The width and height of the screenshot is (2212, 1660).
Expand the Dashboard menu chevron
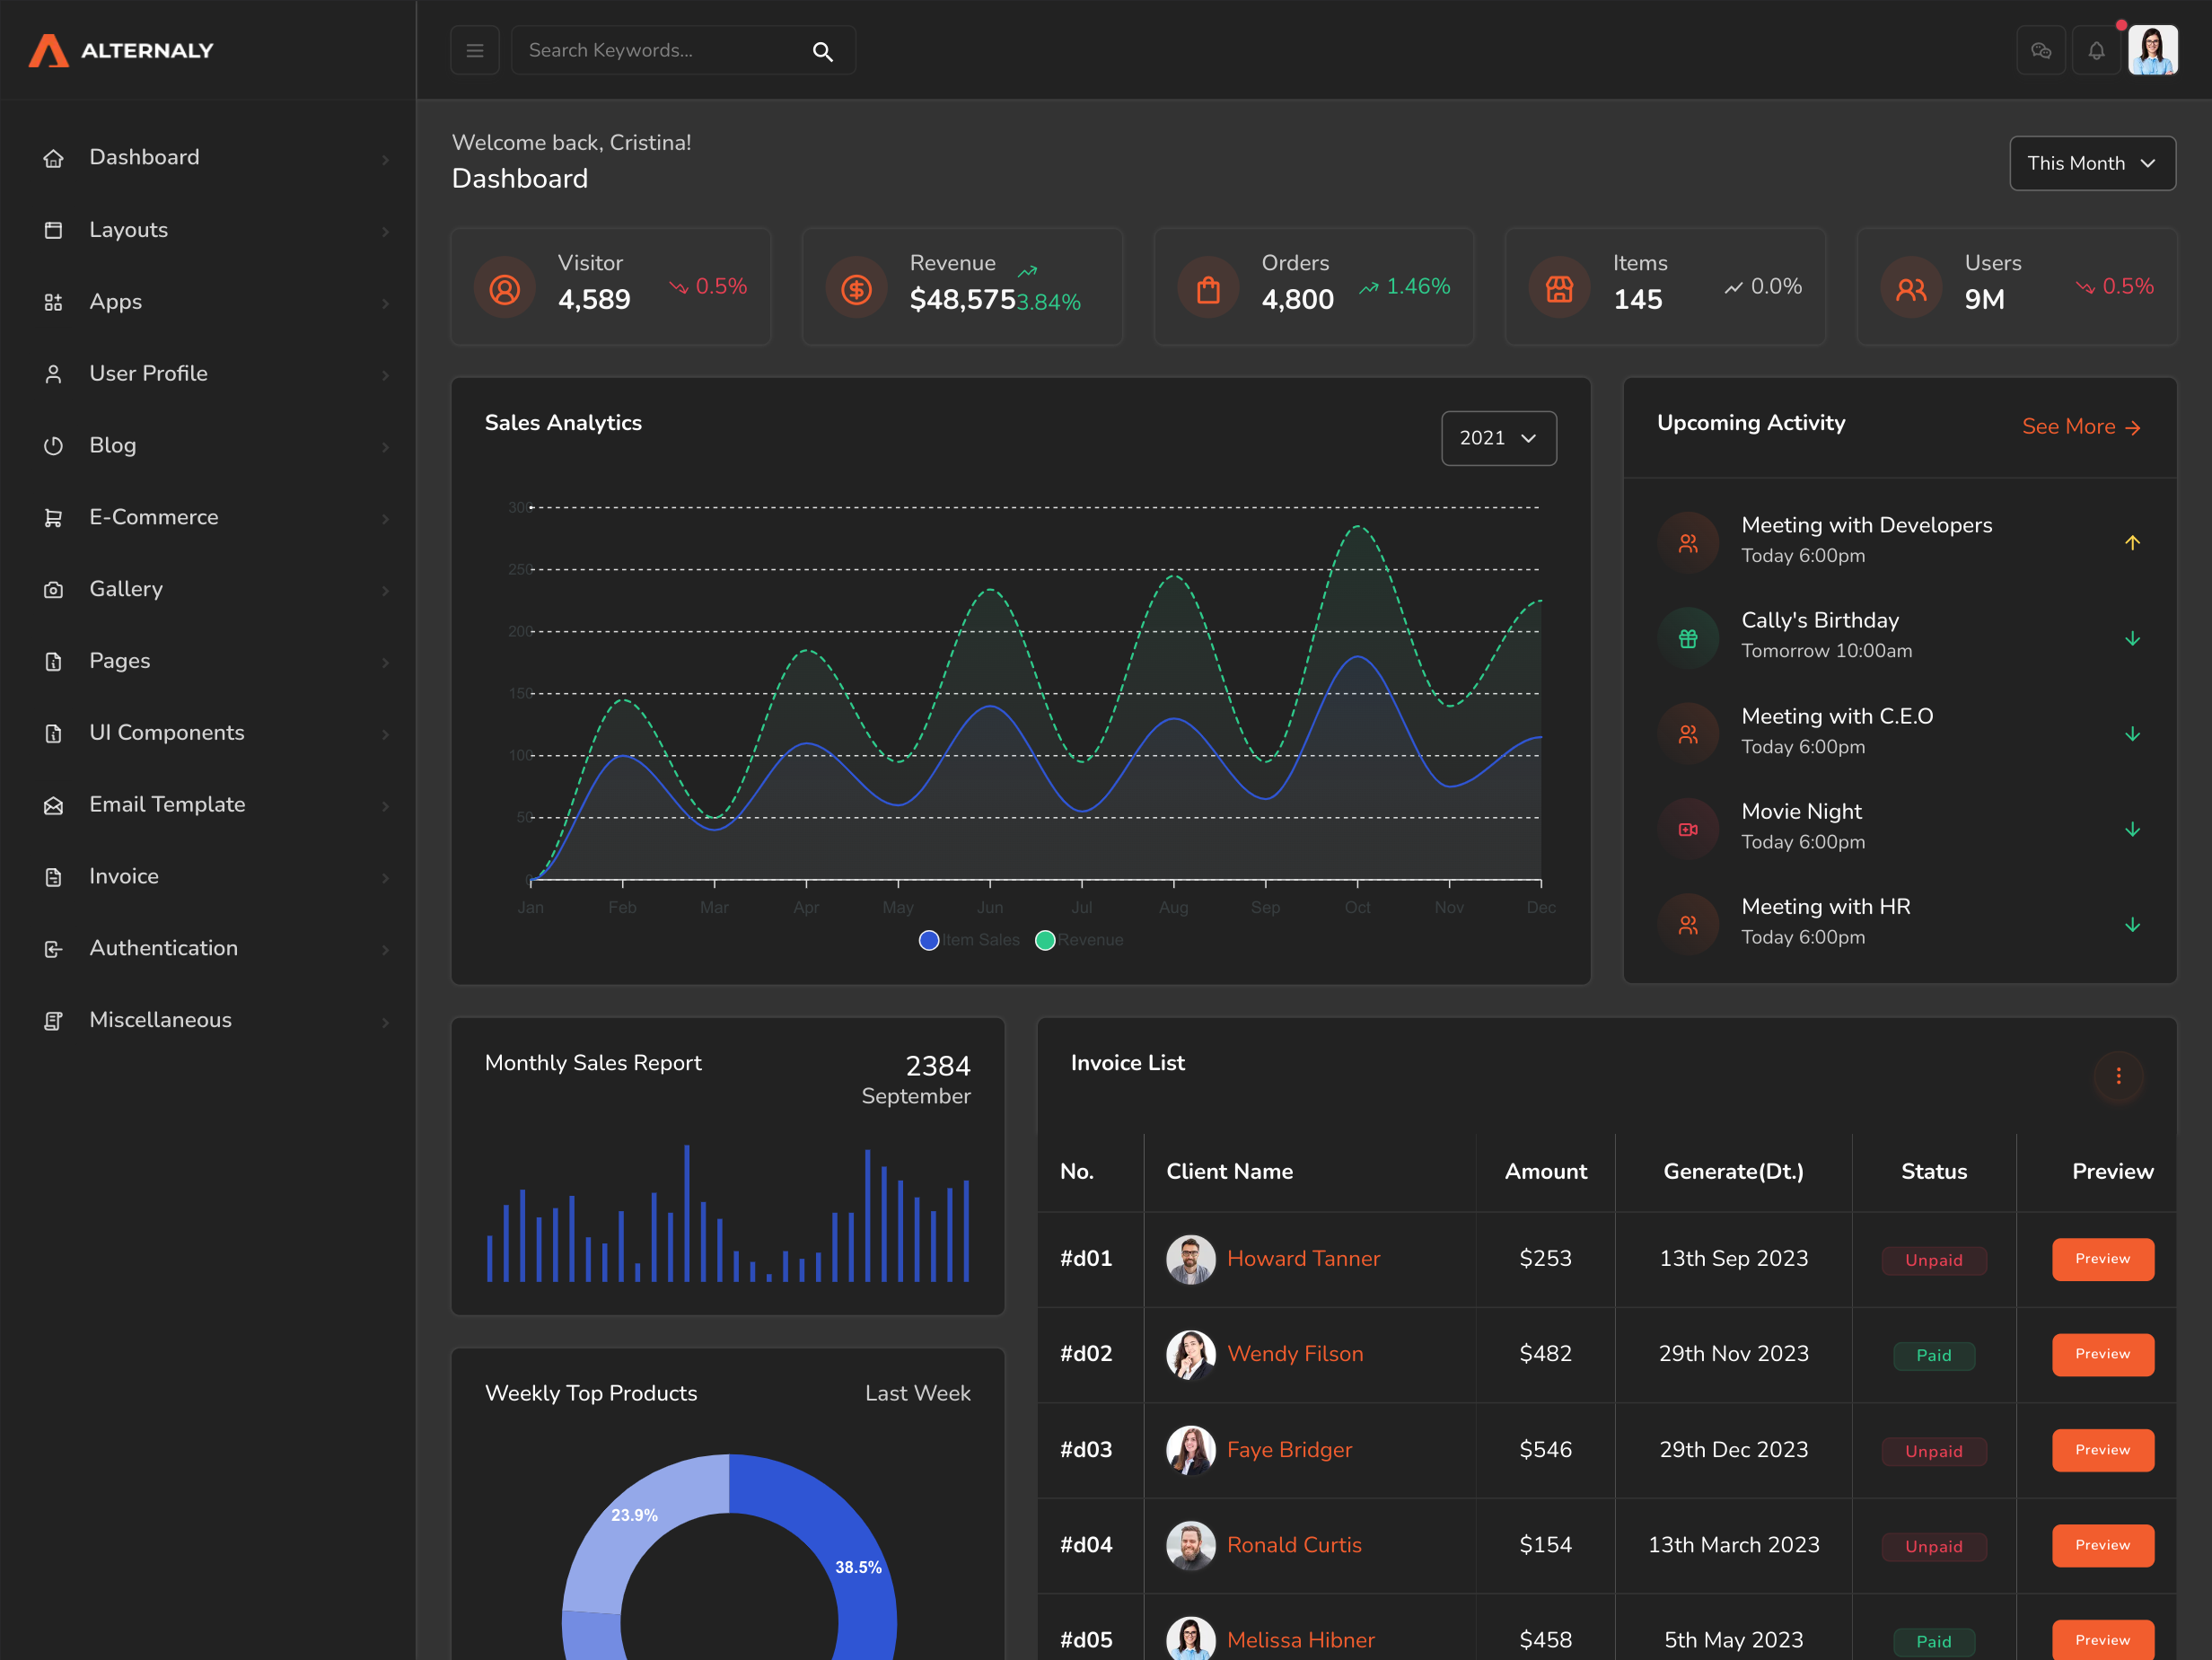385,159
